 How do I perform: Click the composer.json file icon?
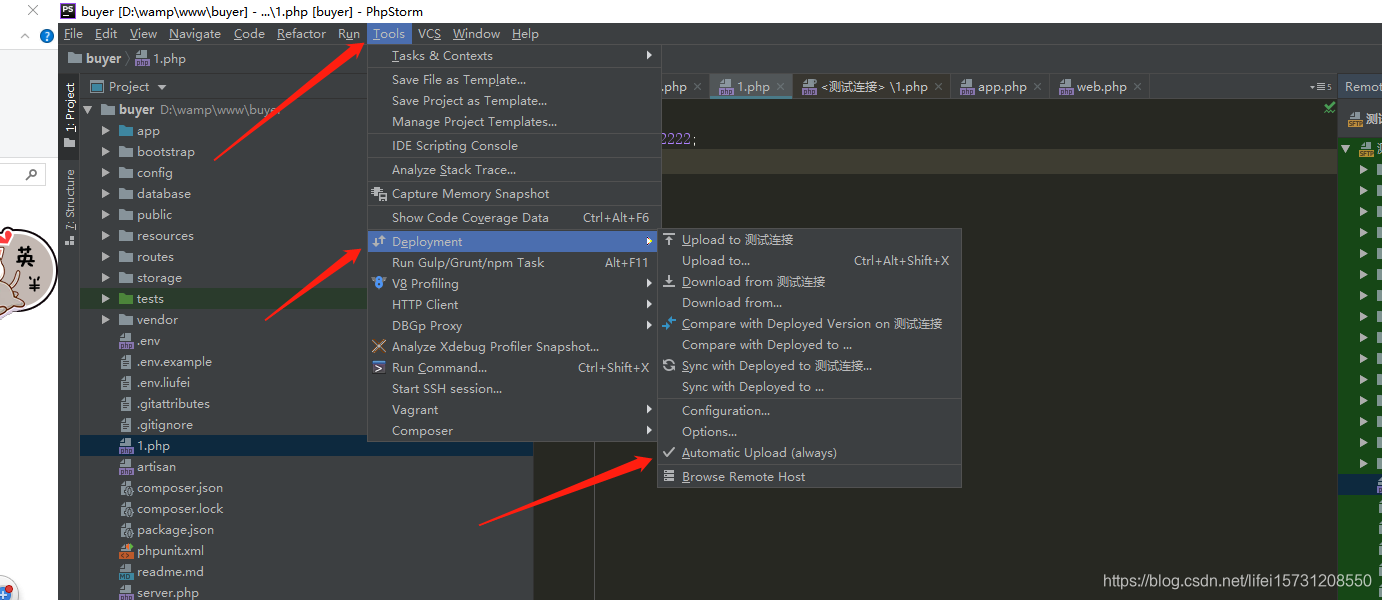point(126,488)
